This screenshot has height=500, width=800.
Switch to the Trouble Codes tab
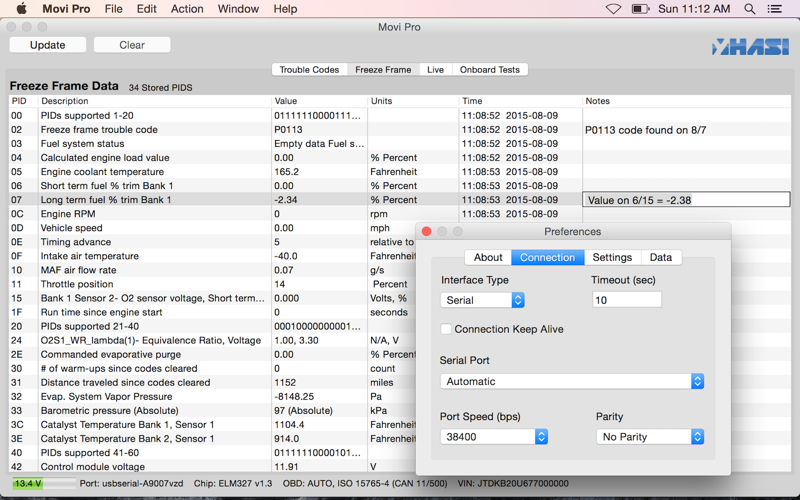tap(309, 69)
